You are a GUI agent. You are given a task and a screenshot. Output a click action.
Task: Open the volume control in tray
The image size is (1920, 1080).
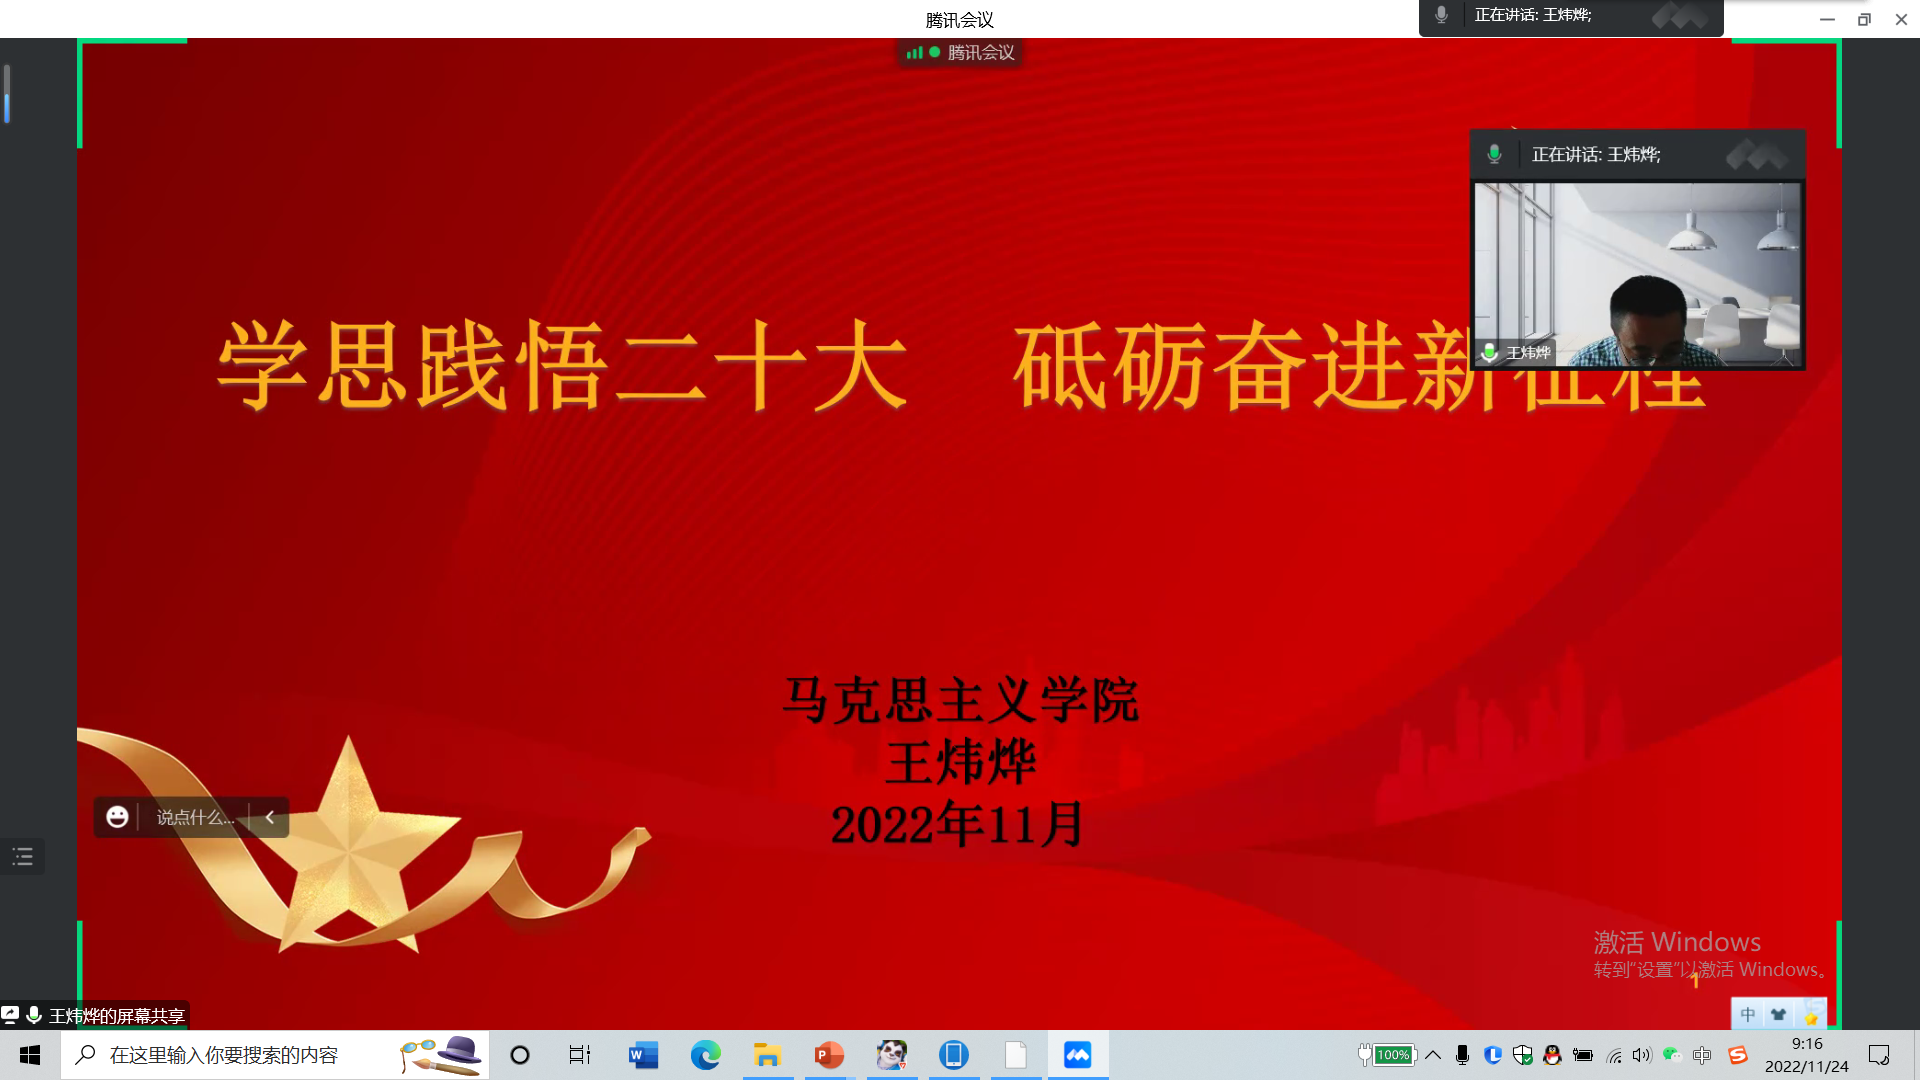tap(1641, 1055)
